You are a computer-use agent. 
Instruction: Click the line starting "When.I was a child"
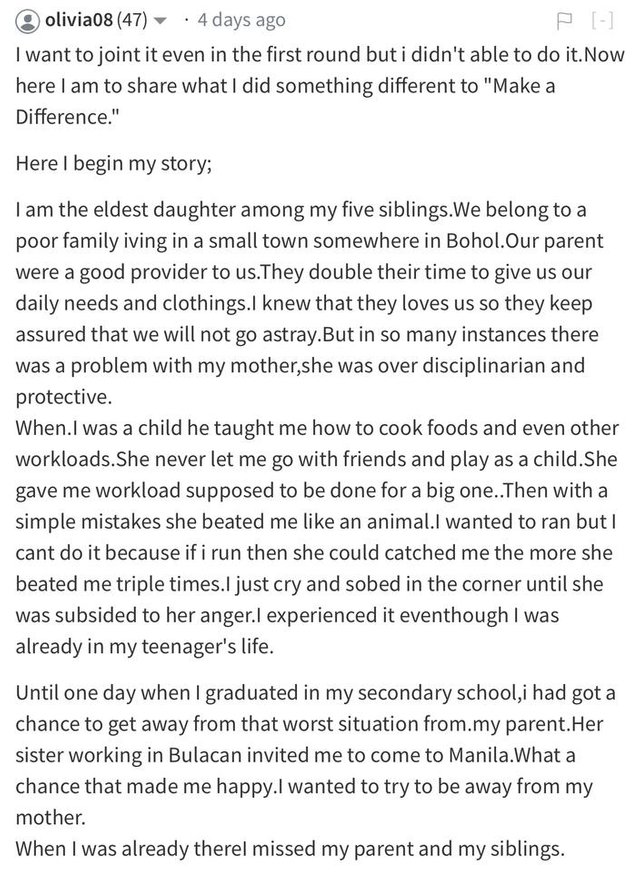coord(317,428)
